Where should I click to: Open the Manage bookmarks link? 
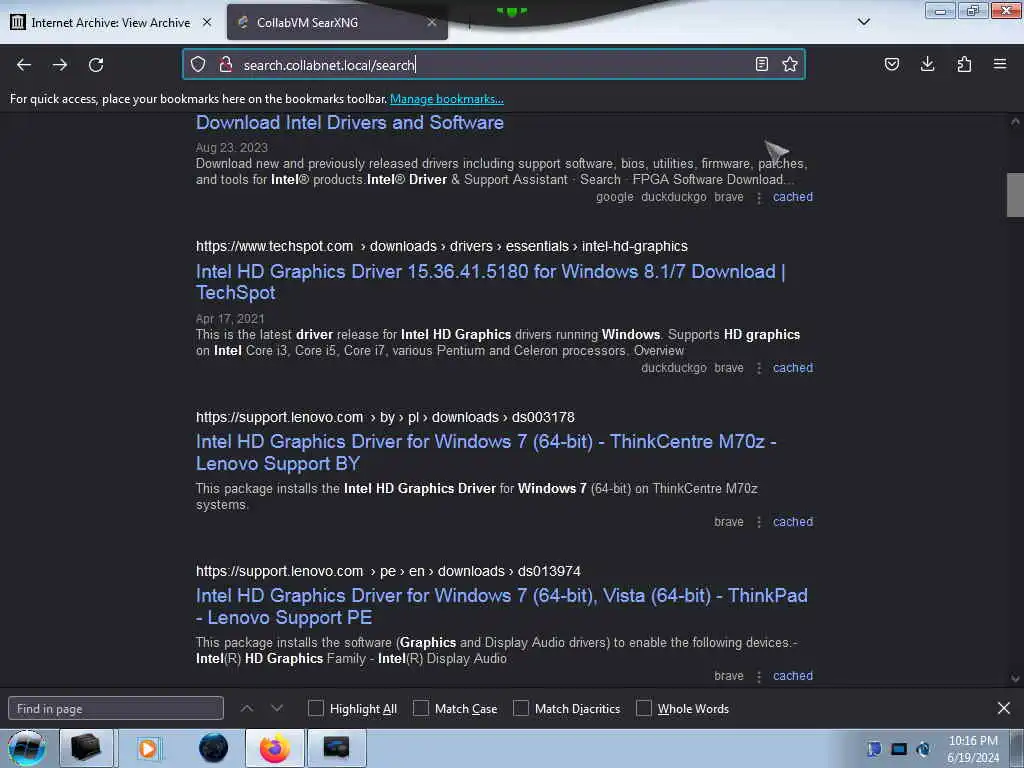pos(447,99)
